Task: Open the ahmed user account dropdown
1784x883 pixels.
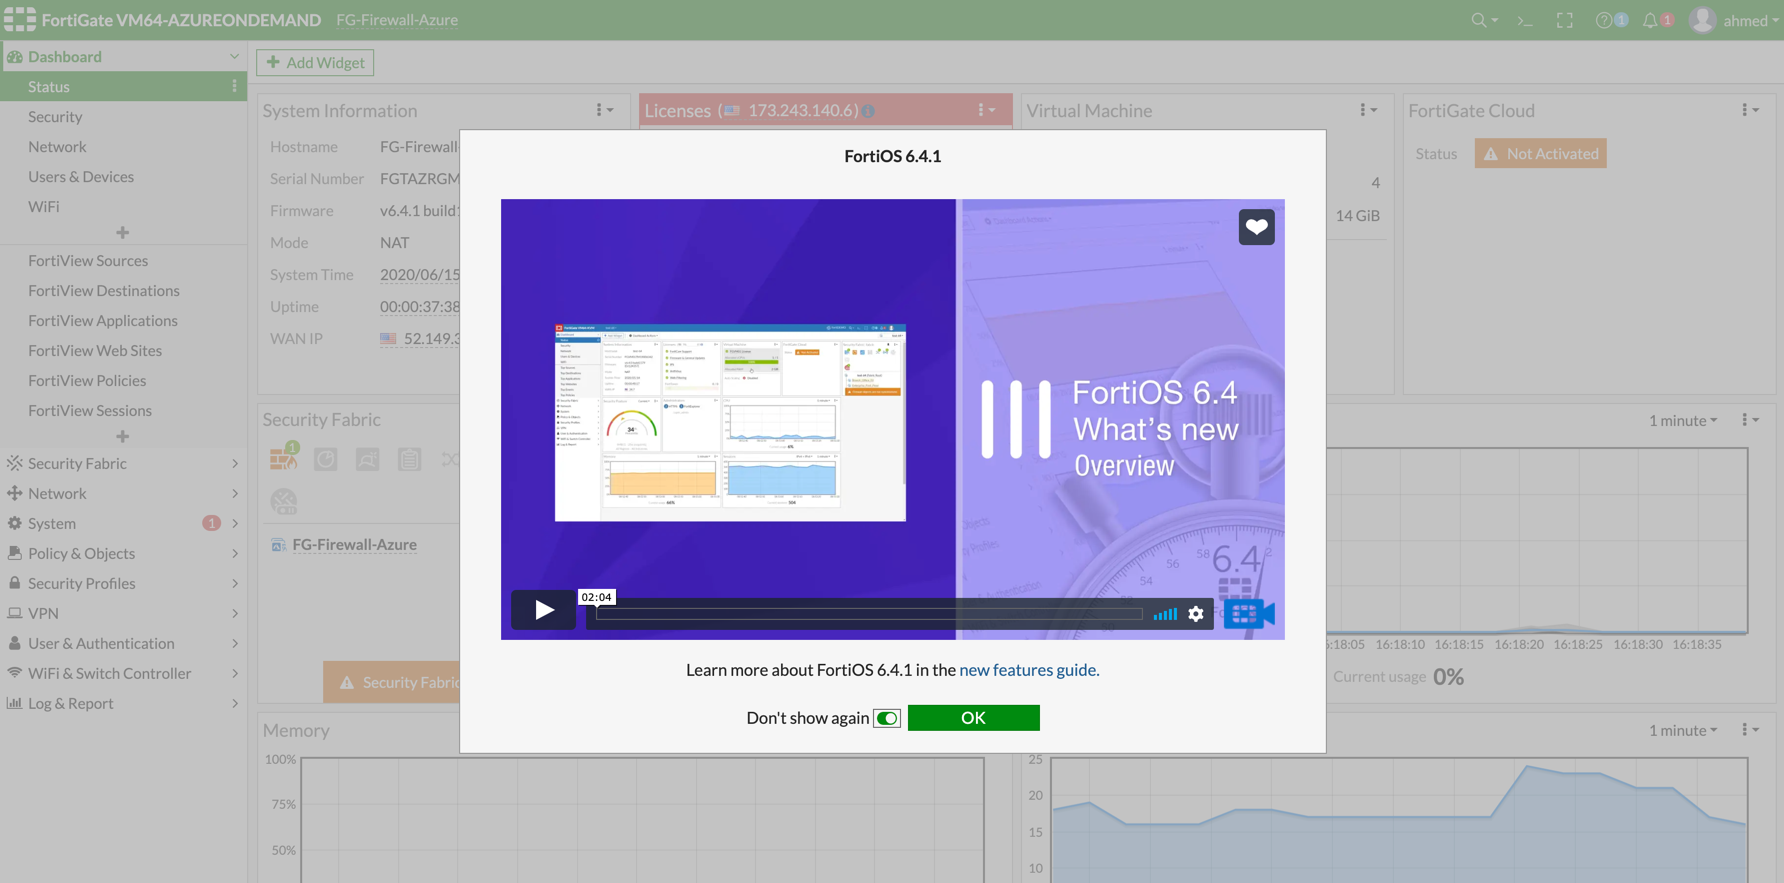Action: (1736, 20)
